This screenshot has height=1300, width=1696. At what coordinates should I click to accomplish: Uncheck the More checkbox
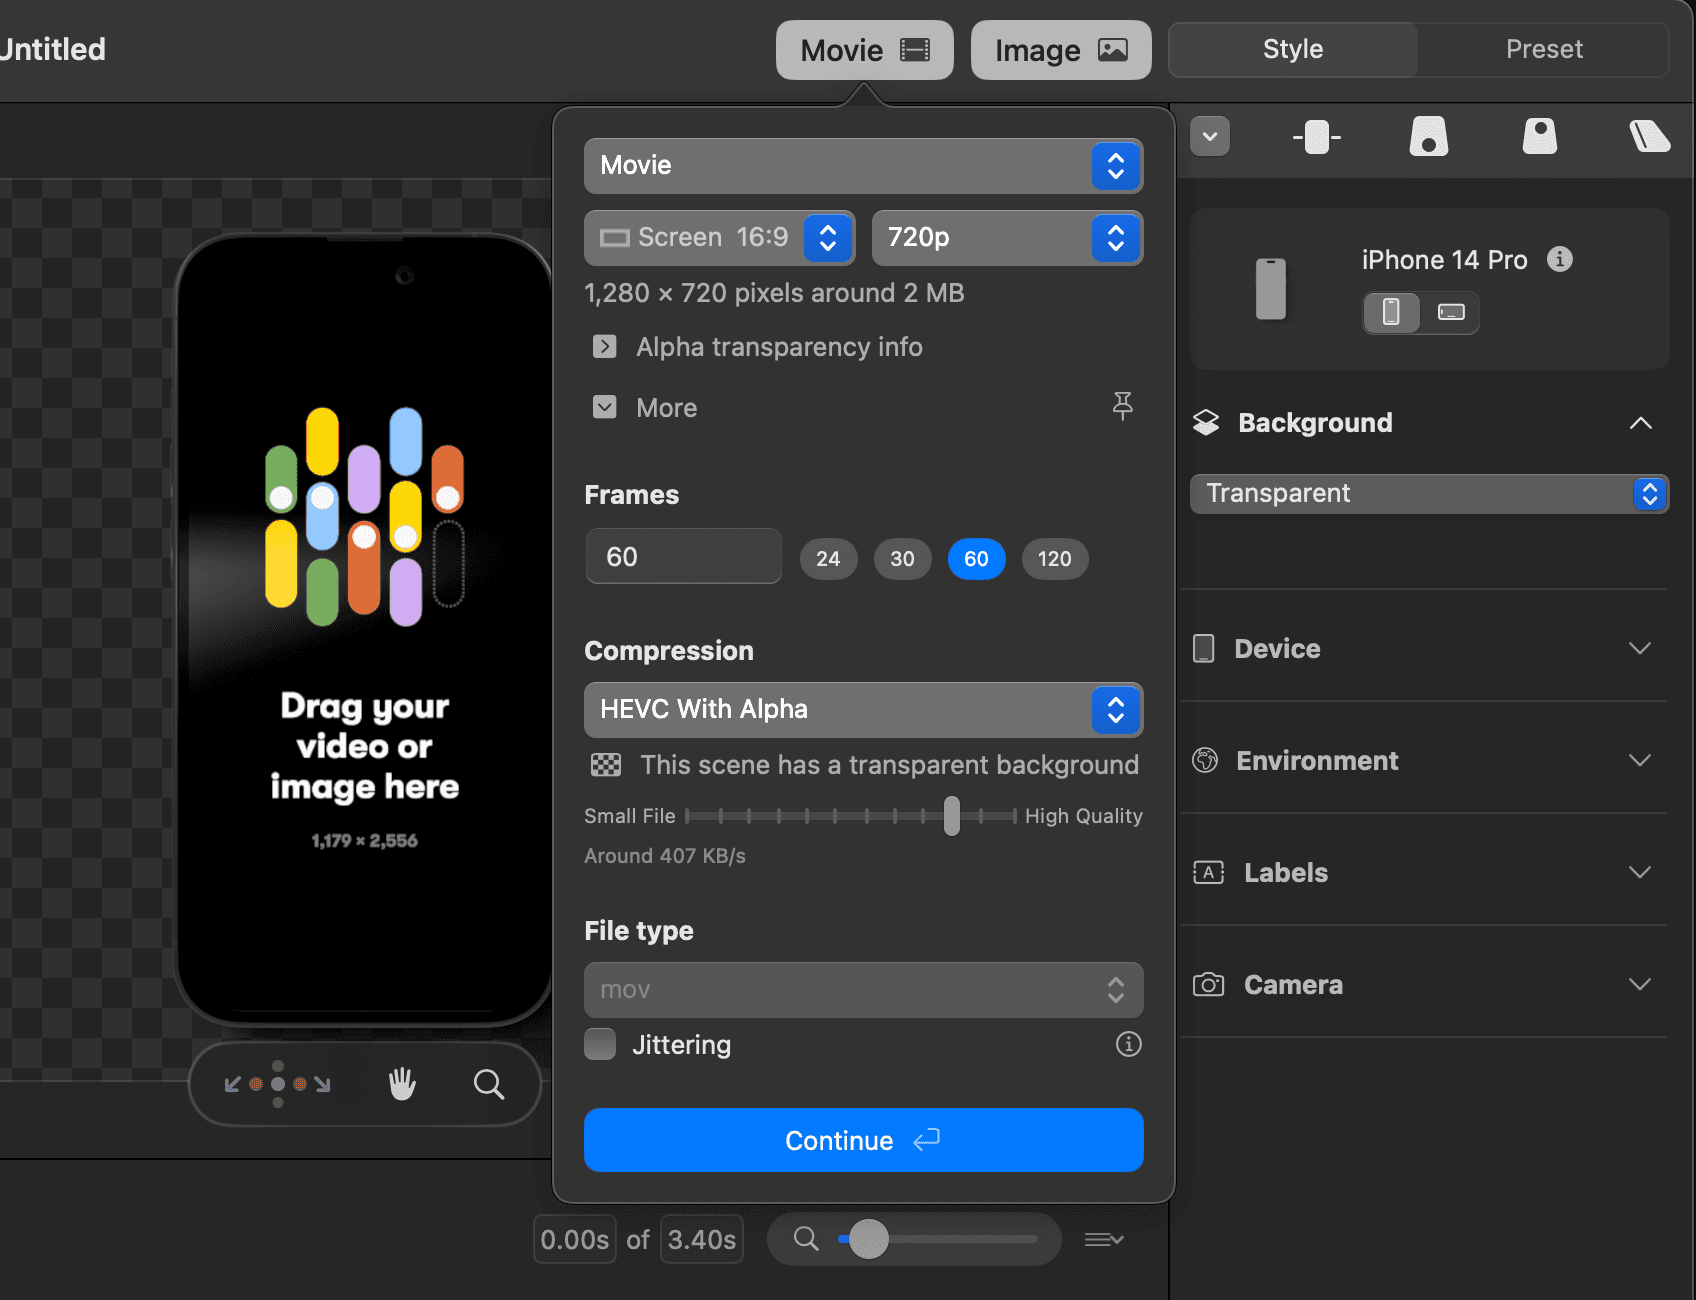coord(605,407)
